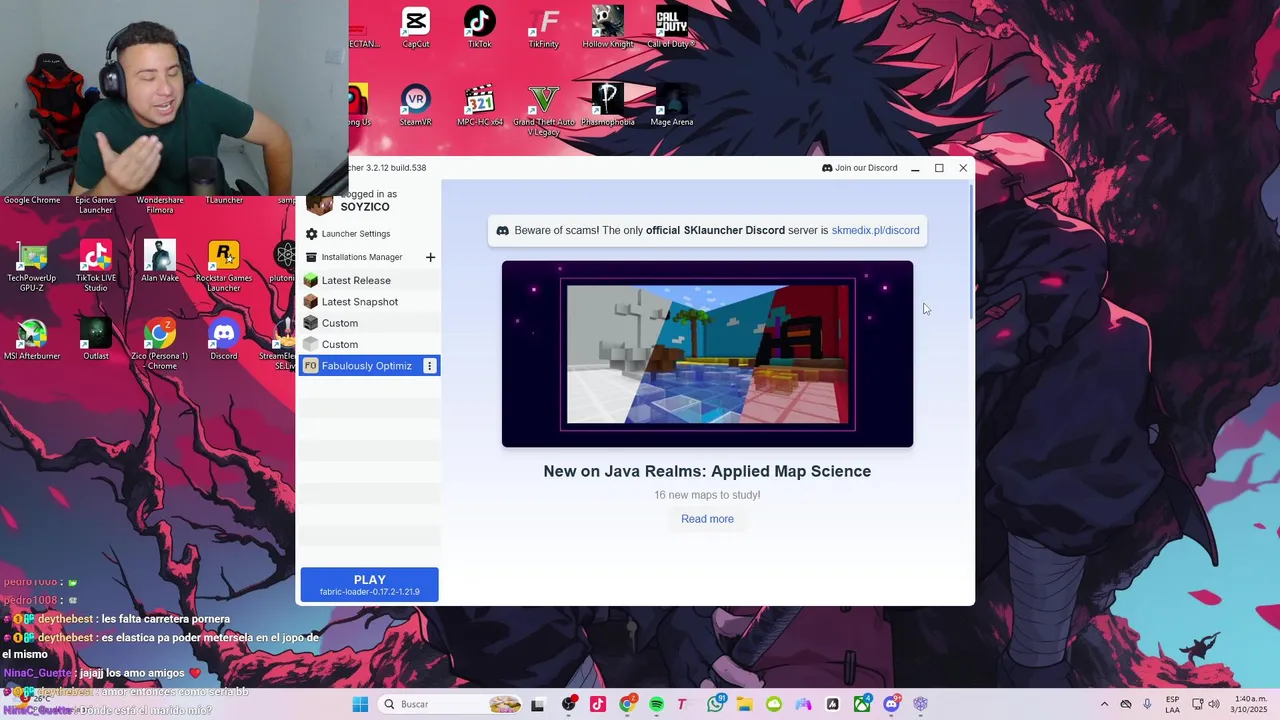
Task: Open Mage Arena desktop shortcut
Action: click(x=672, y=105)
